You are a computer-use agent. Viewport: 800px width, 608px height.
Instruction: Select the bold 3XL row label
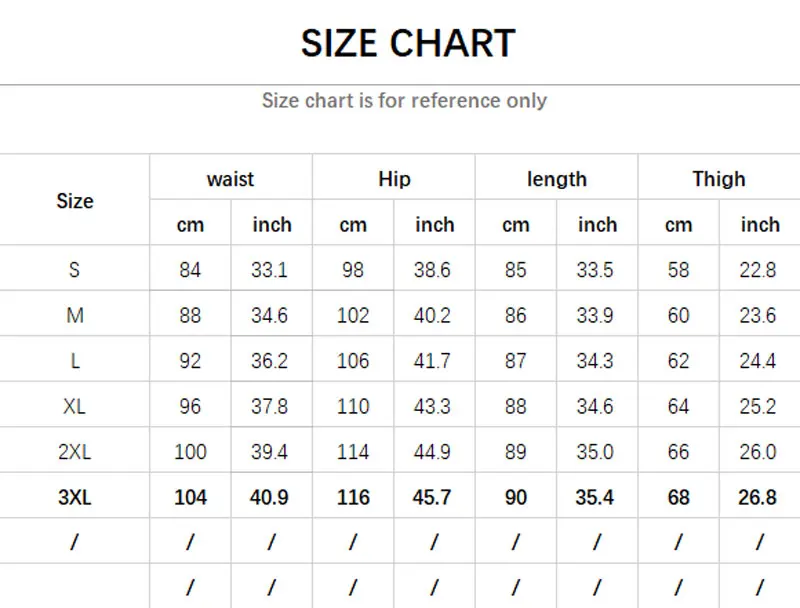[x=75, y=498]
